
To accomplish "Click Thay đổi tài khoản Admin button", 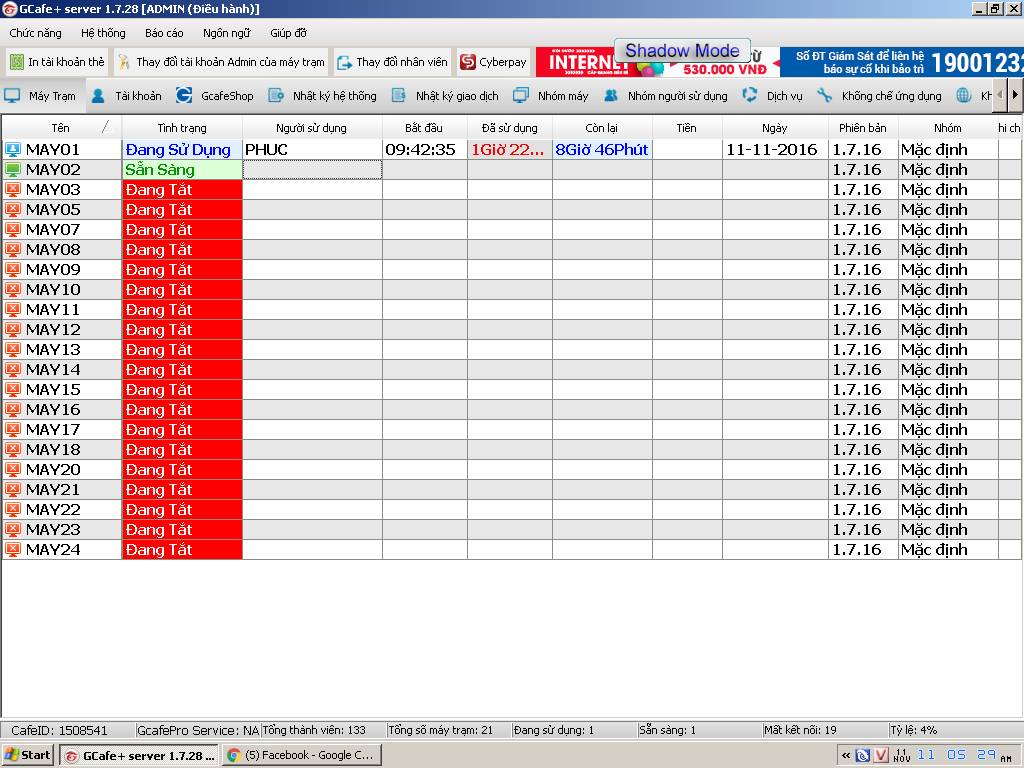I will click(x=221, y=62).
